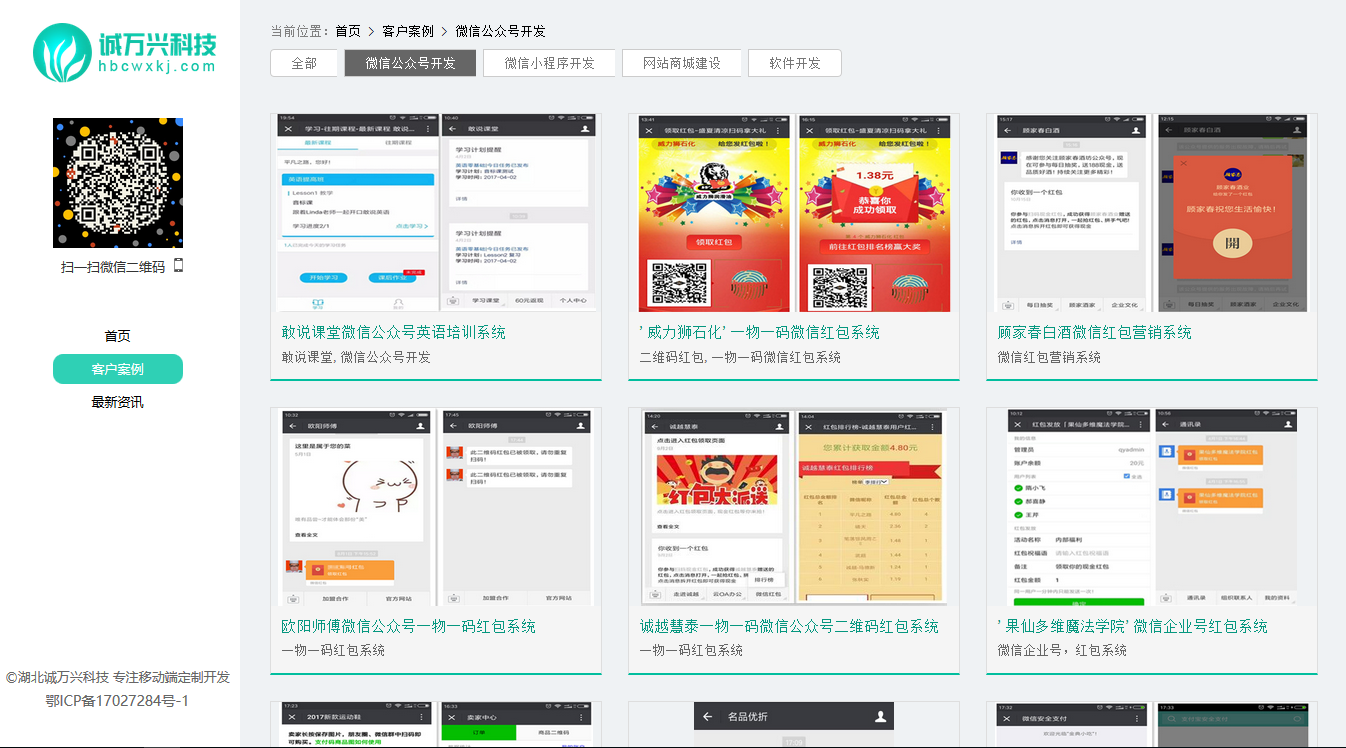The height and width of the screenshot is (748, 1346).
Task: Select the 微信公众号开发 filter tab
Action: click(x=410, y=63)
